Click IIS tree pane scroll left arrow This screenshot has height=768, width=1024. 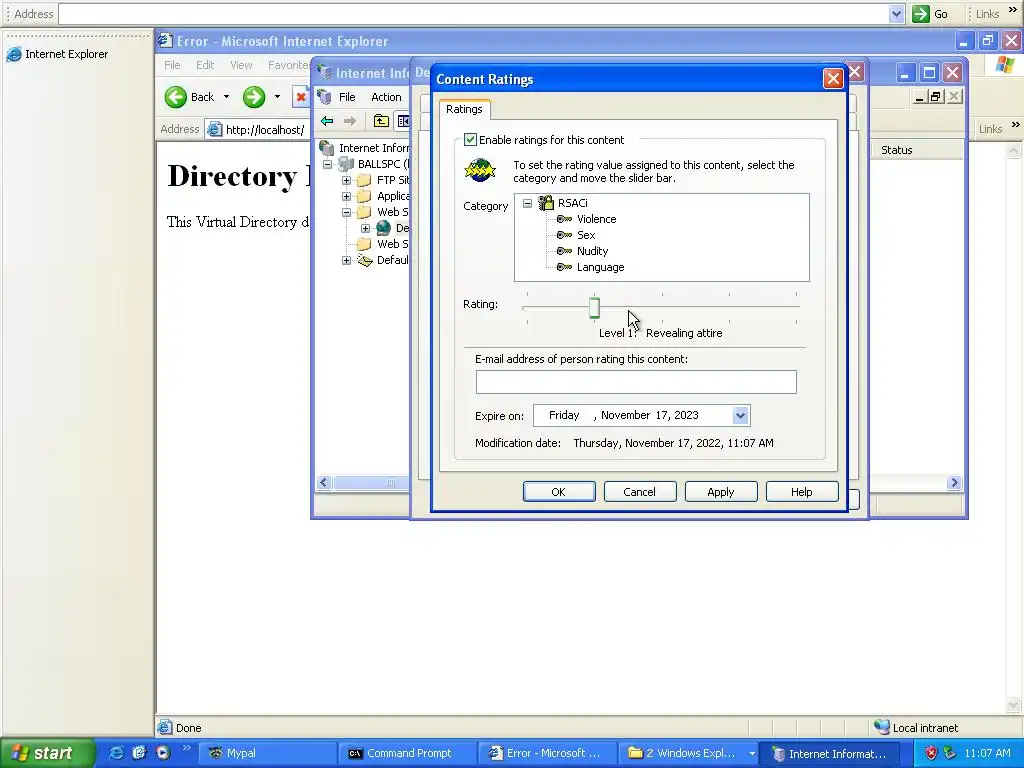click(323, 483)
